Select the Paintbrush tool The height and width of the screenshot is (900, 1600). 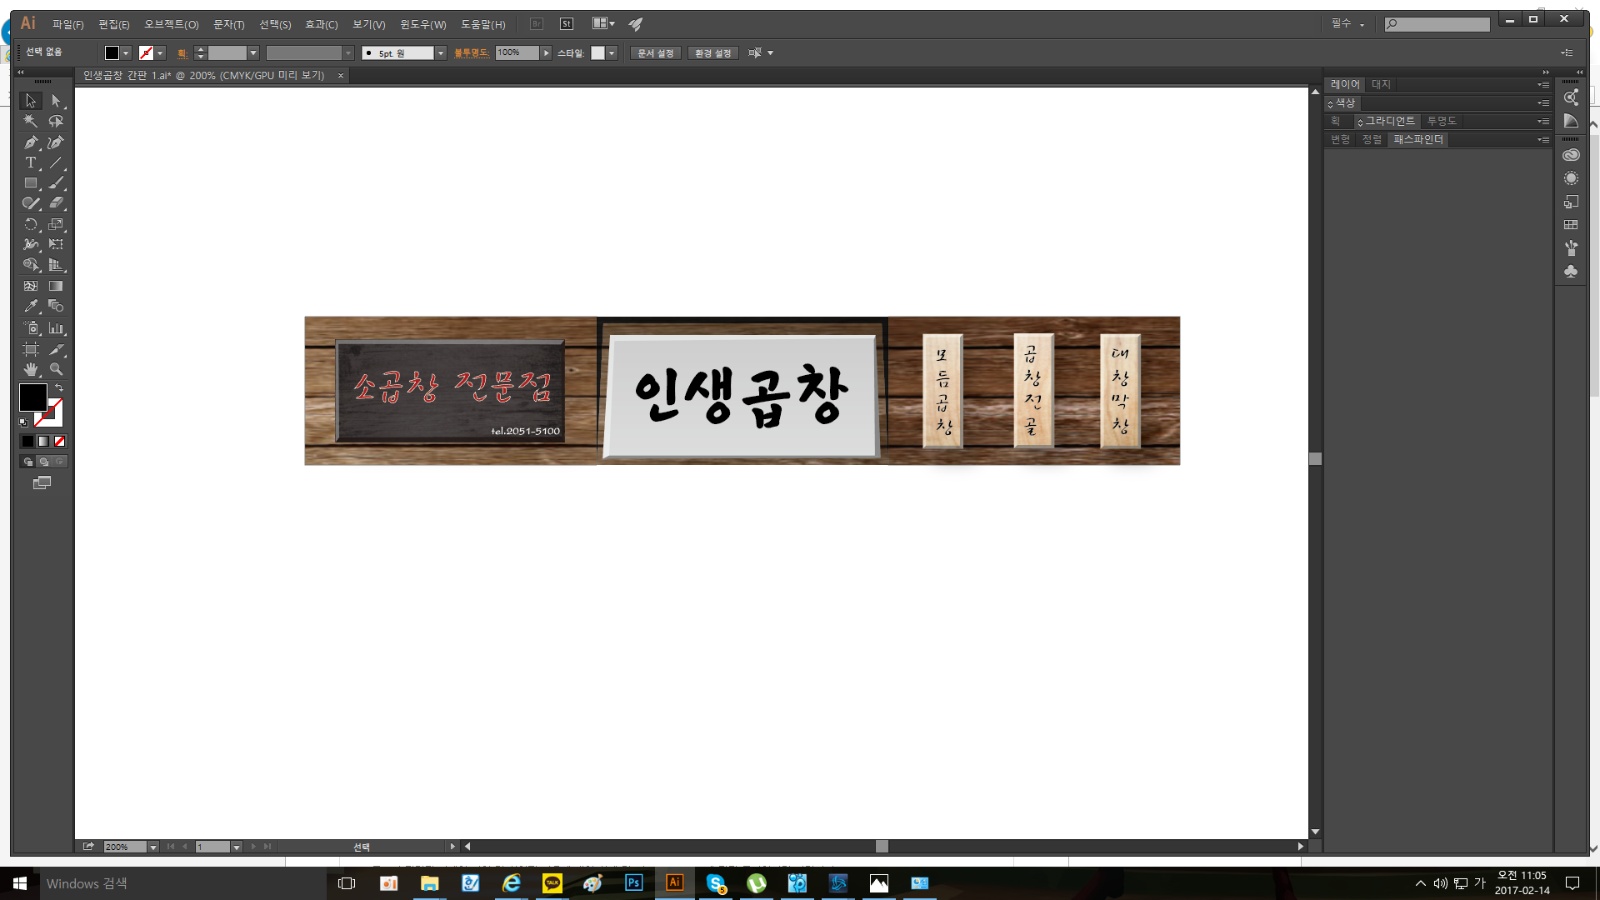(56, 183)
